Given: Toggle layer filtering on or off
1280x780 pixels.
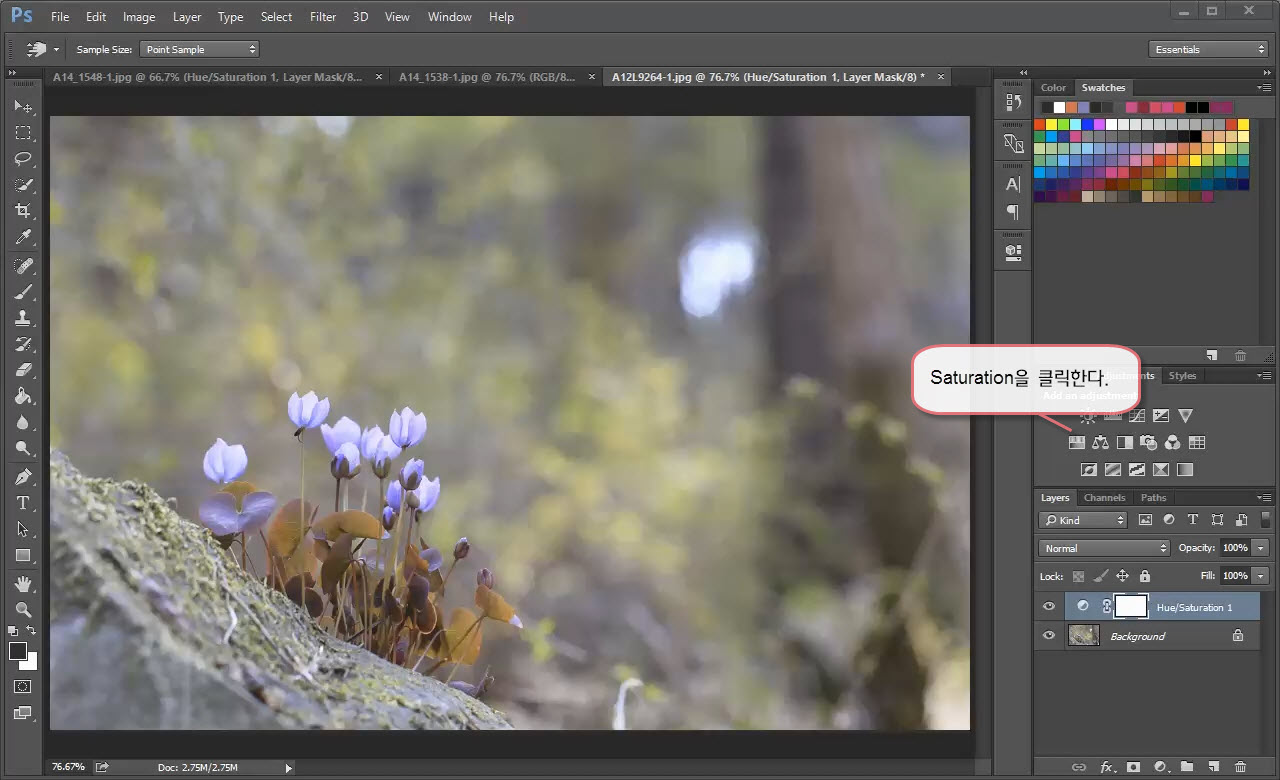Looking at the screenshot, I should [1267, 519].
